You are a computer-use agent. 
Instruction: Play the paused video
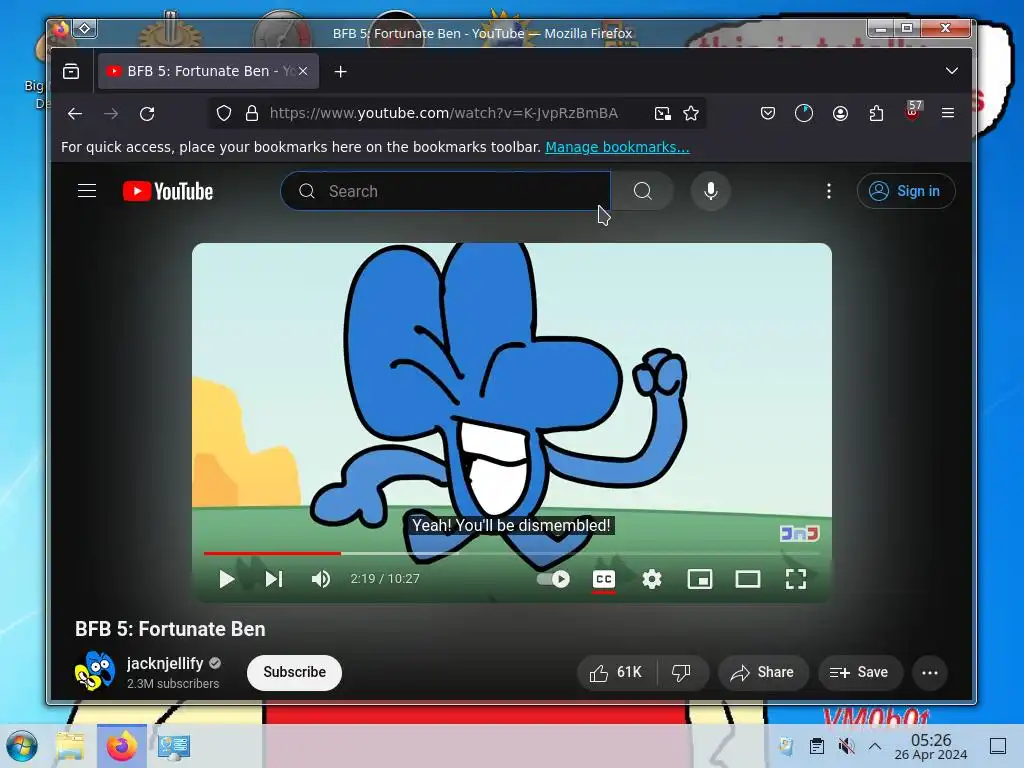pyautogui.click(x=226, y=579)
